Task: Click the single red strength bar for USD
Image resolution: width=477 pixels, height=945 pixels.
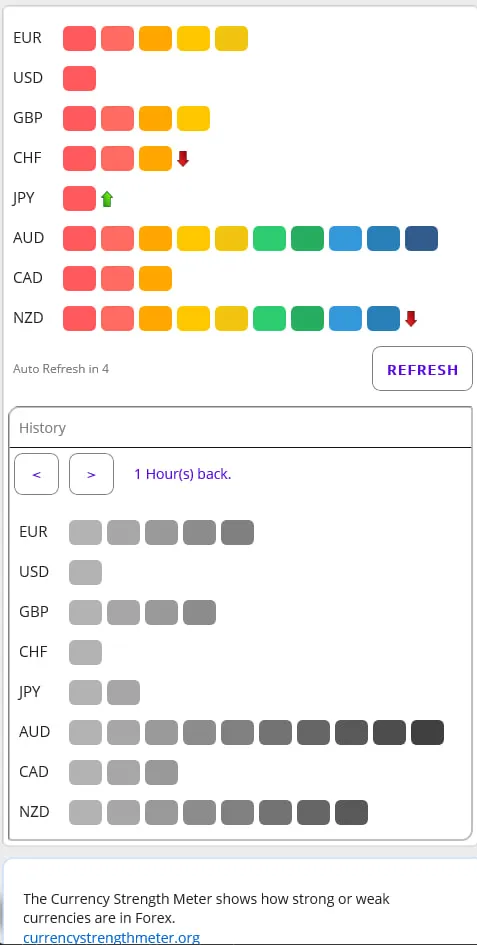Action: click(80, 78)
